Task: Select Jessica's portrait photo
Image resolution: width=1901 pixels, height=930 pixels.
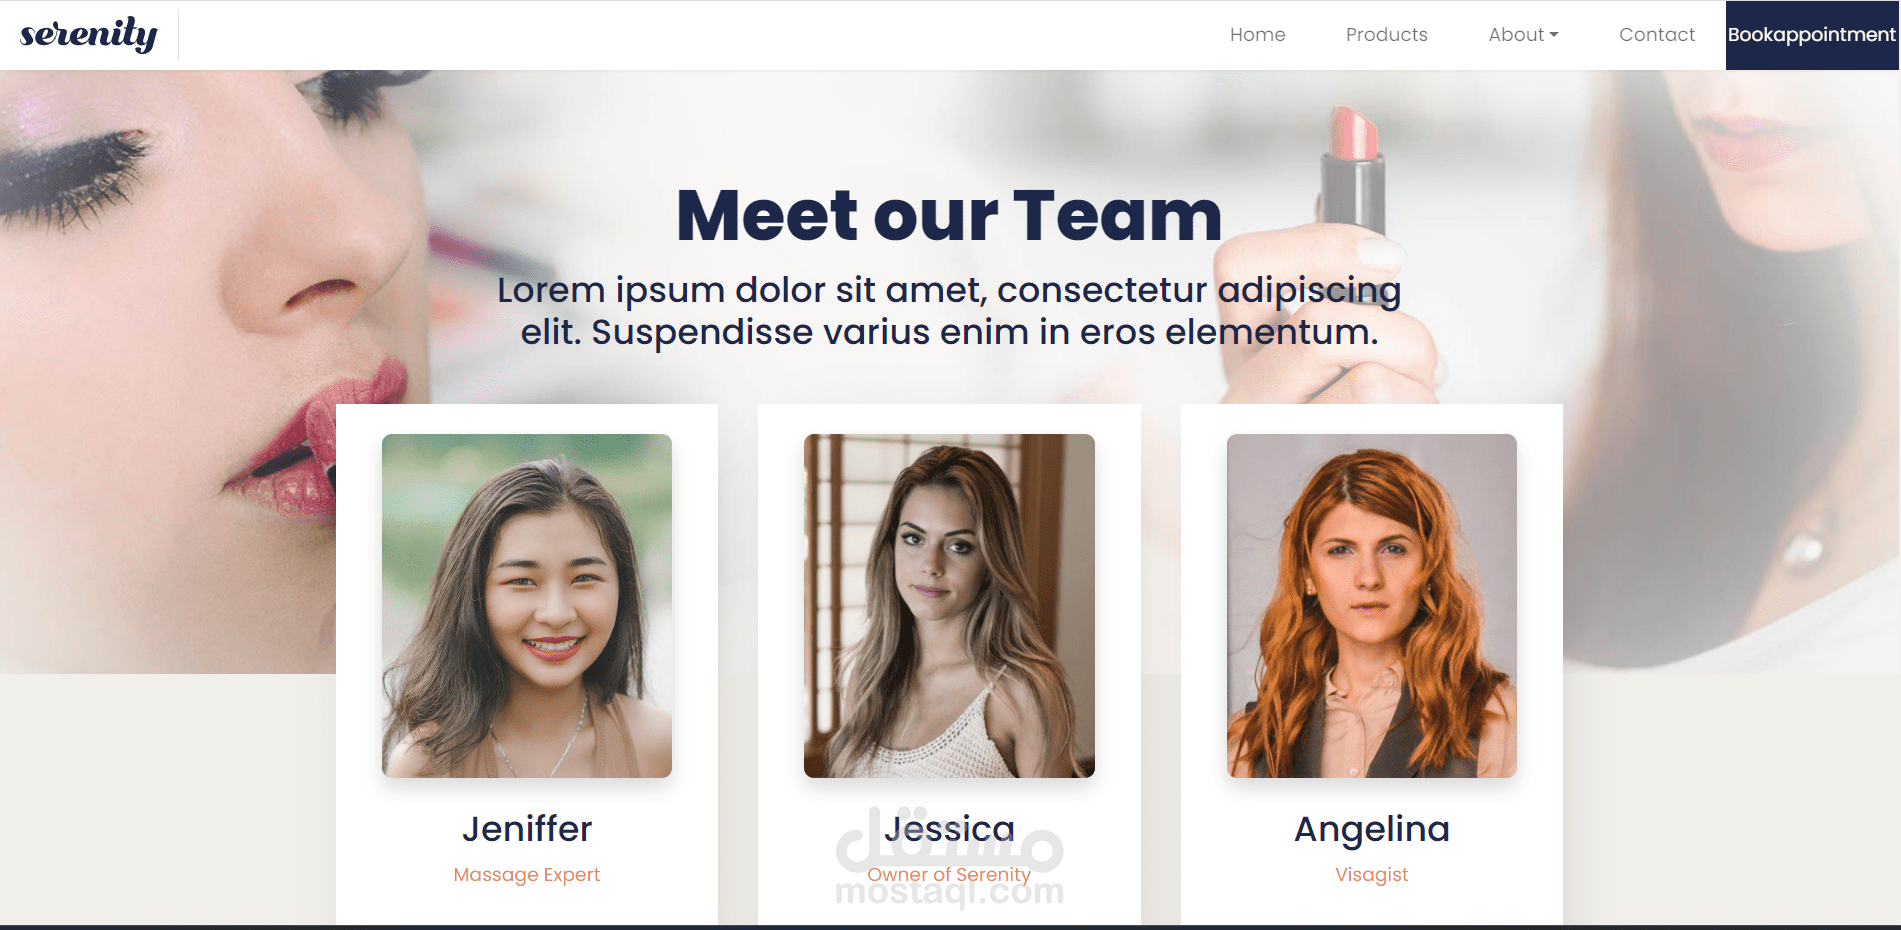Action: (x=949, y=606)
